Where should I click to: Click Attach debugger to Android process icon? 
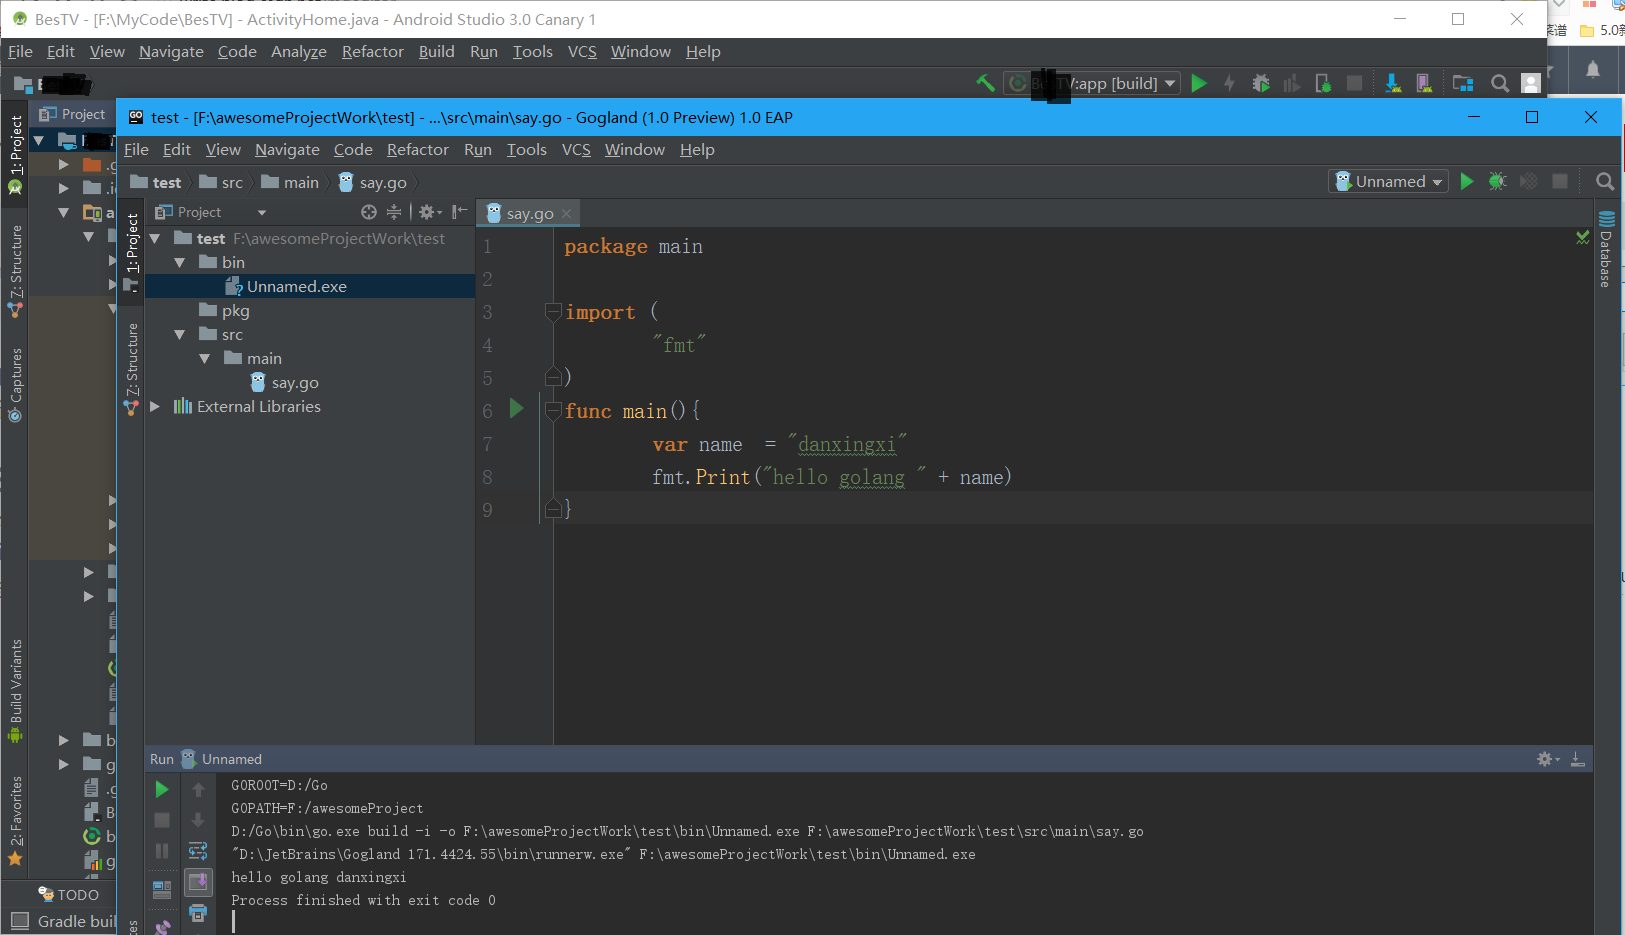coord(1323,83)
